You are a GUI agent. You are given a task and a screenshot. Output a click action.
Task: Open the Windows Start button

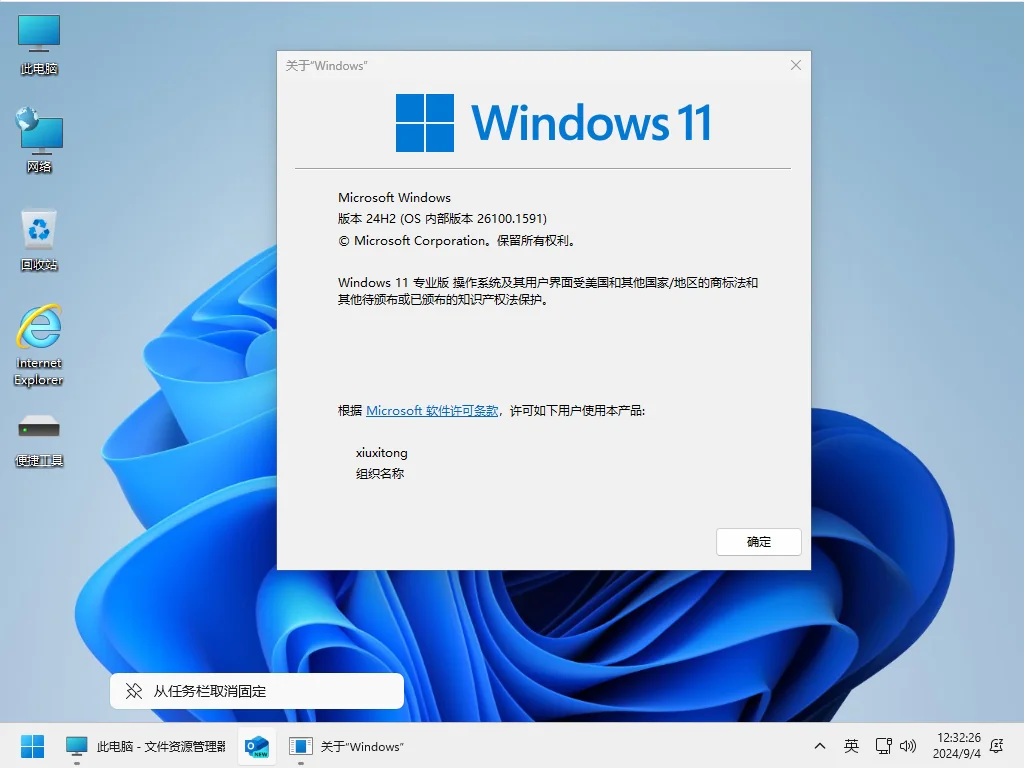(x=32, y=746)
